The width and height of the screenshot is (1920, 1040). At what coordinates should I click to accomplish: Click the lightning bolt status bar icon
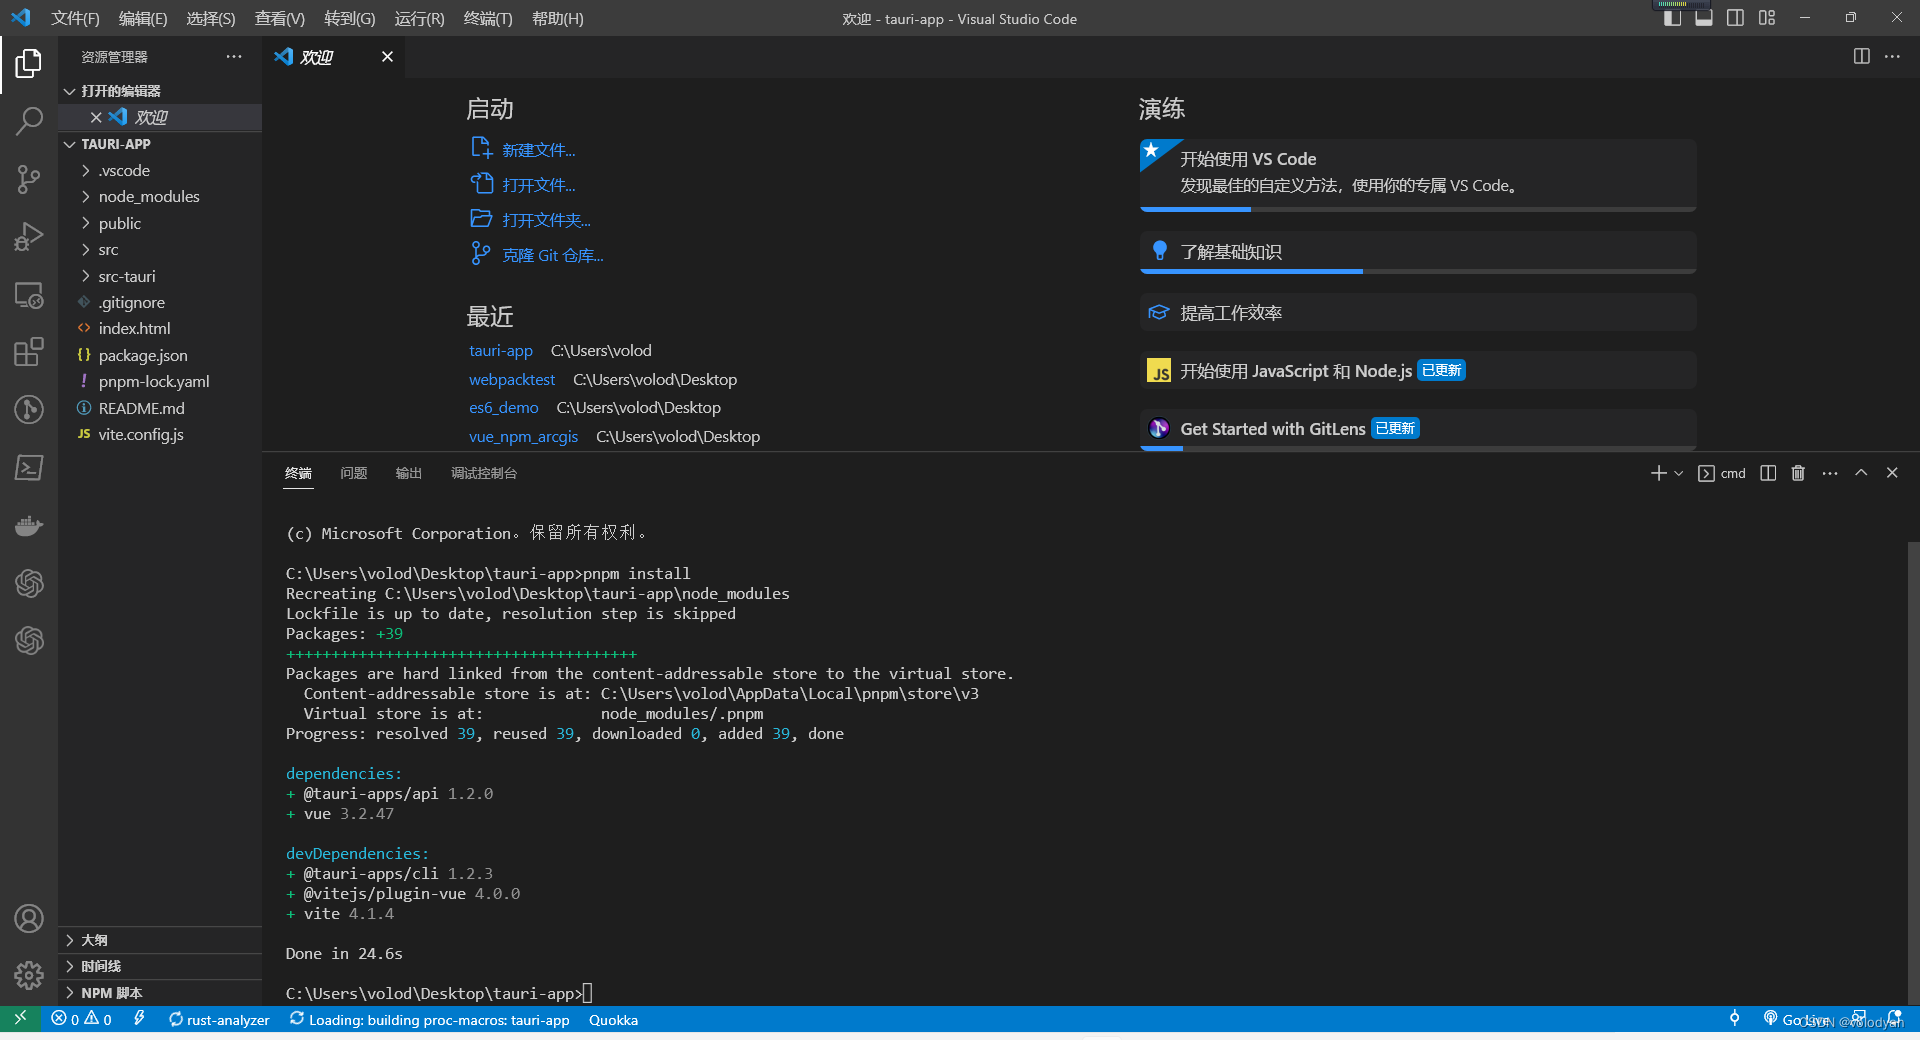tap(139, 1019)
